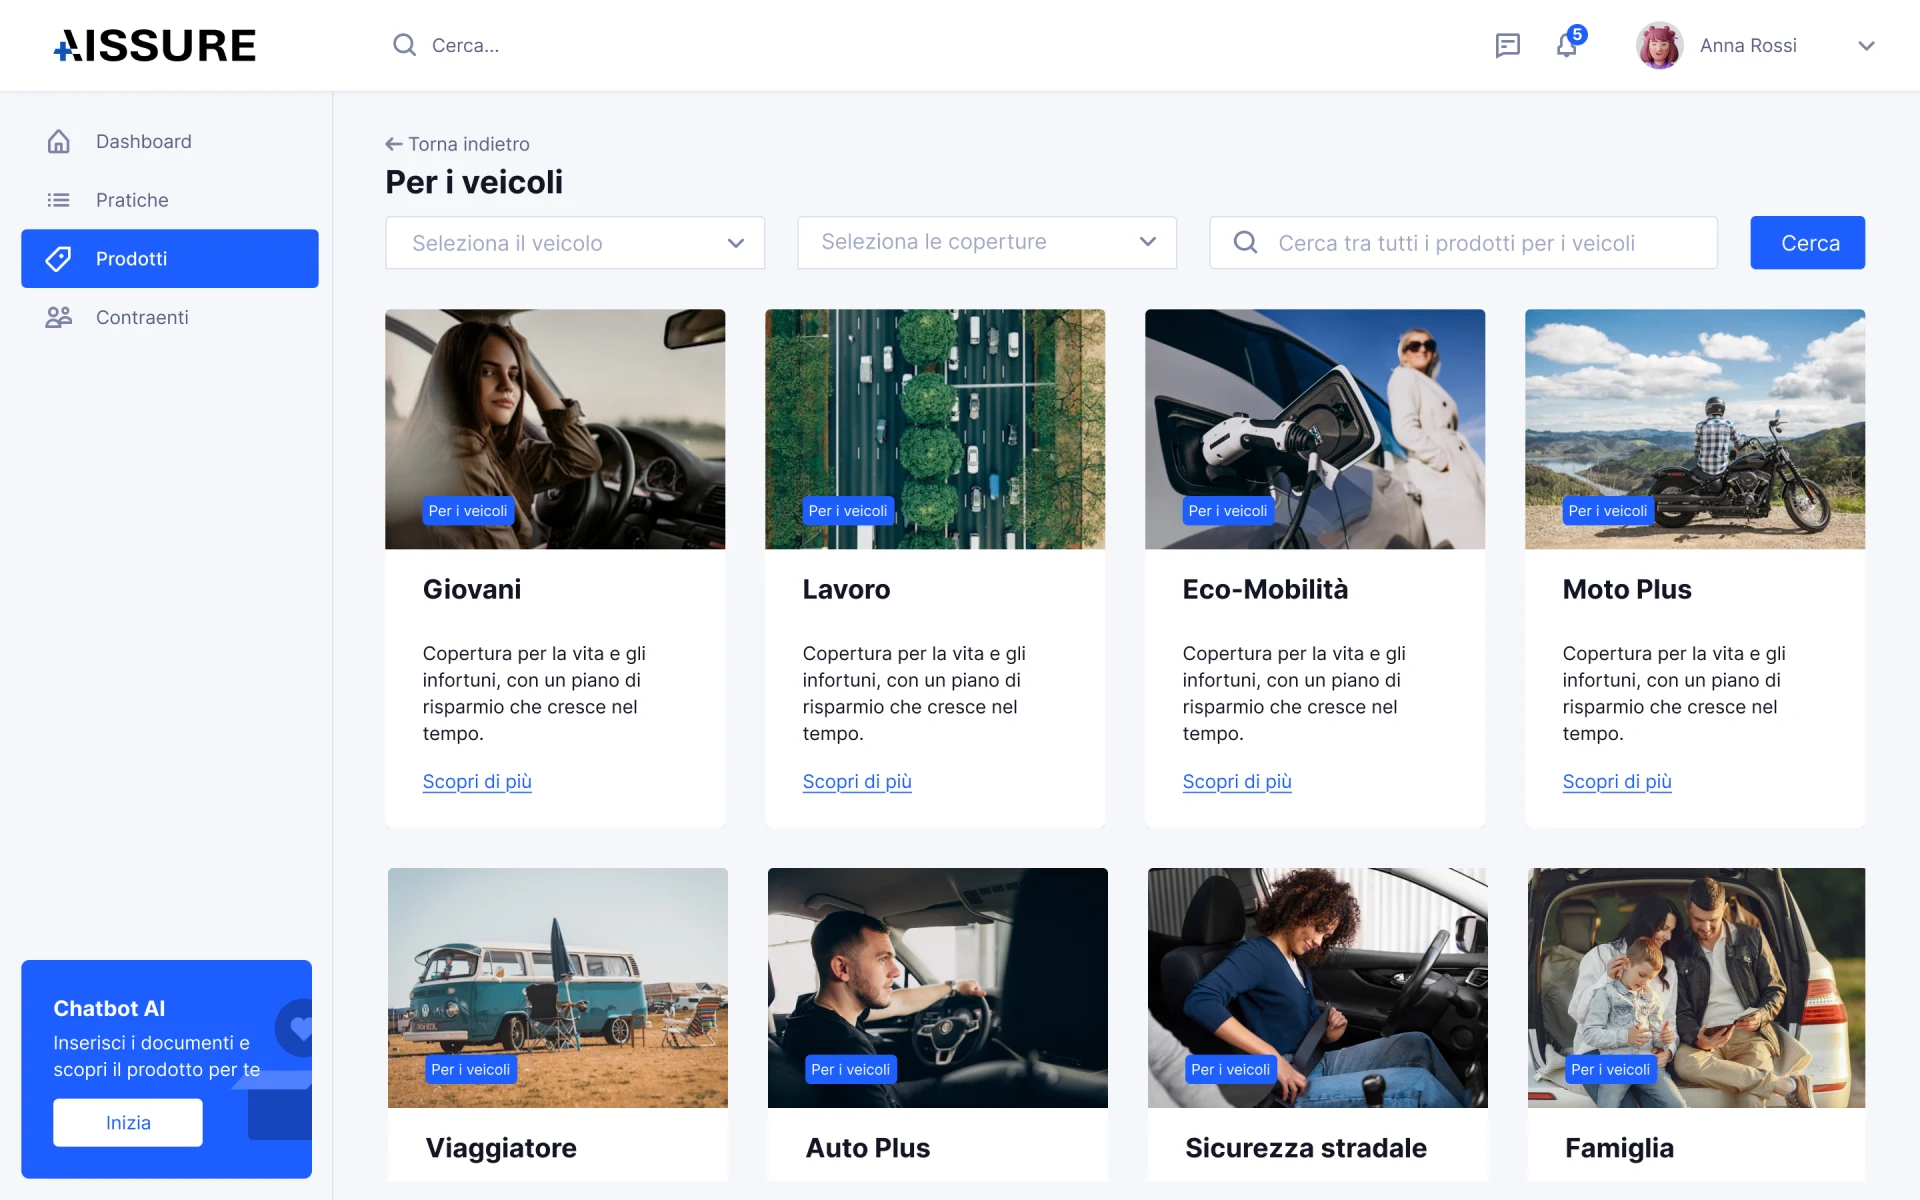Viewport: 1920px width, 1200px height.
Task: Go to Pratiche in sidebar
Action: (132, 200)
